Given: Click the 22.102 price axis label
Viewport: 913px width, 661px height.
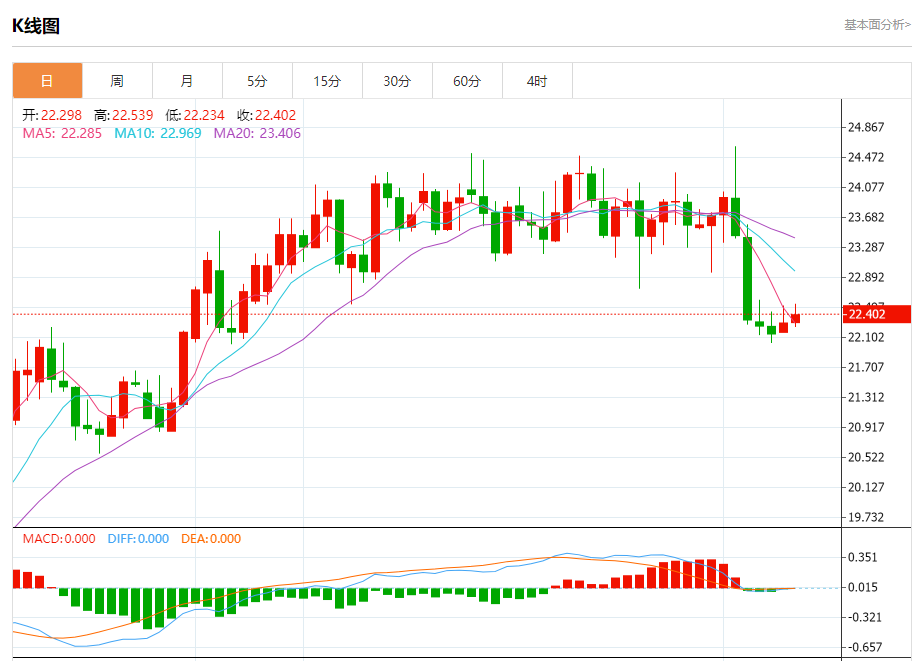Looking at the screenshot, I should tap(866, 337).
